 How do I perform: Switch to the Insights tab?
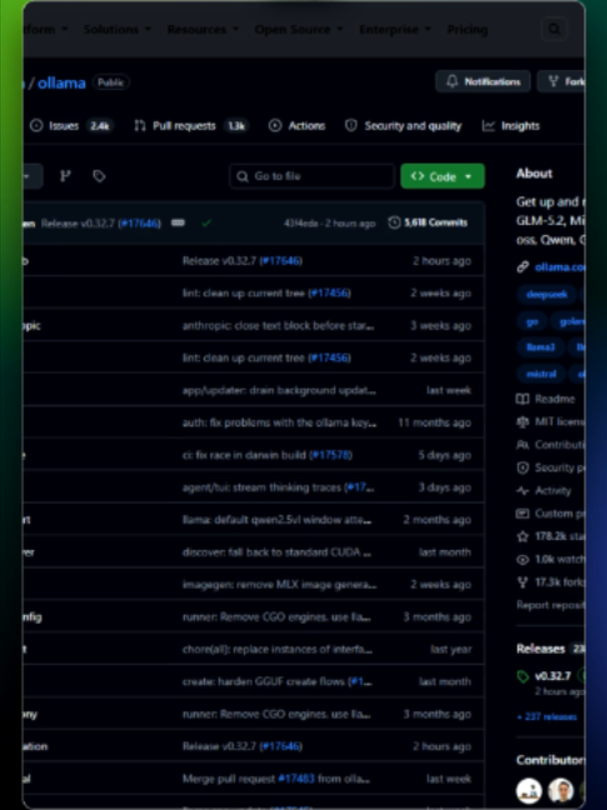point(511,126)
